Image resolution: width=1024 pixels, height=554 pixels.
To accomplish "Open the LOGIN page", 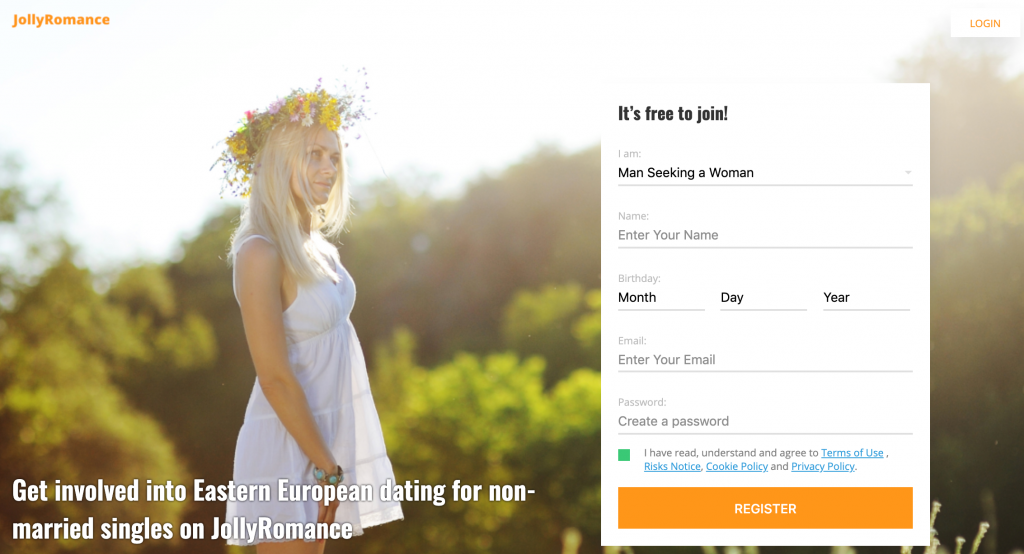I will click(x=985, y=24).
